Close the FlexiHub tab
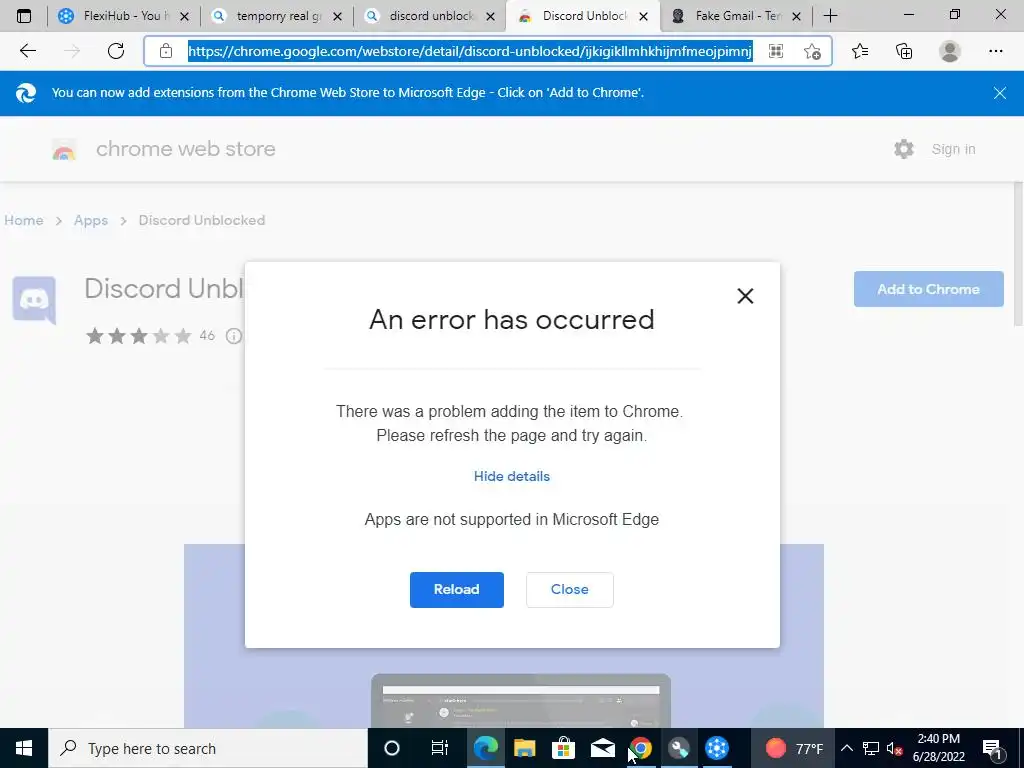The image size is (1024, 768). (184, 16)
